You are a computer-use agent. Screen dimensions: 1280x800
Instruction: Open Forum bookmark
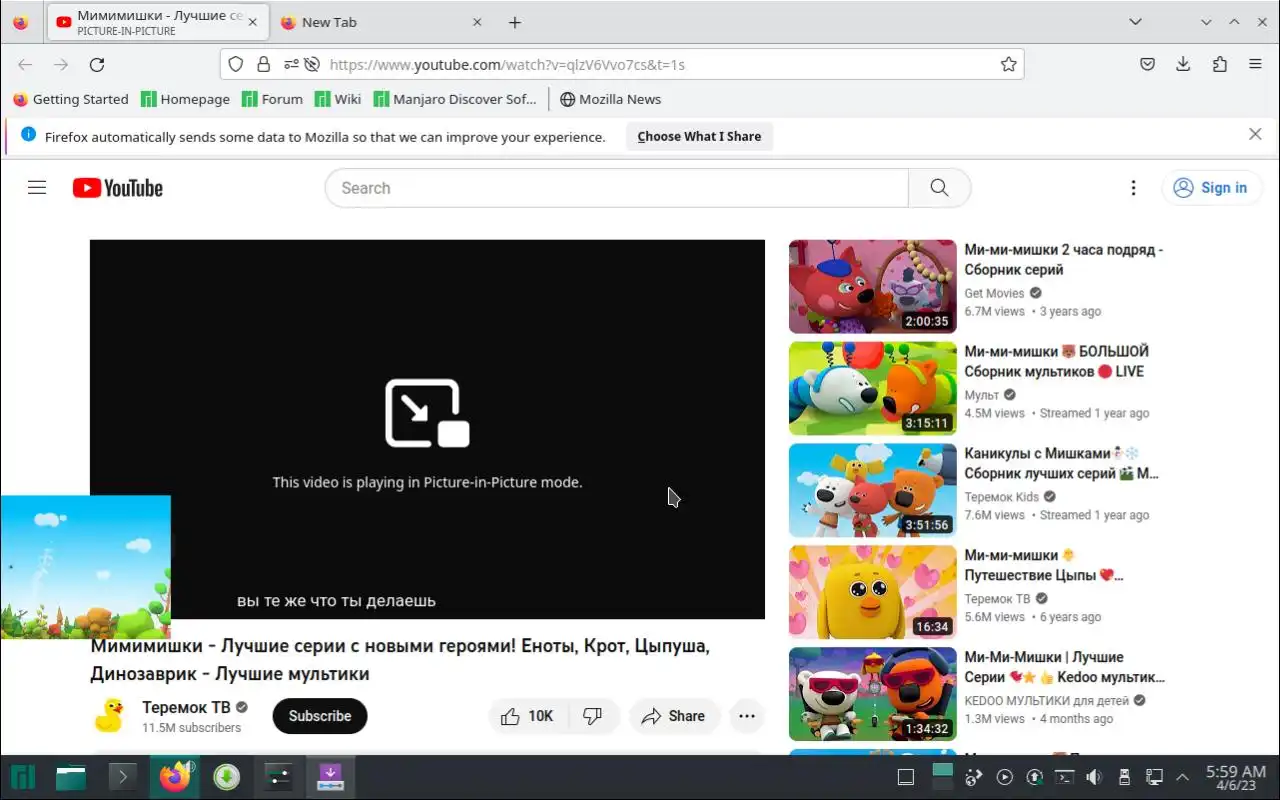tap(272, 99)
